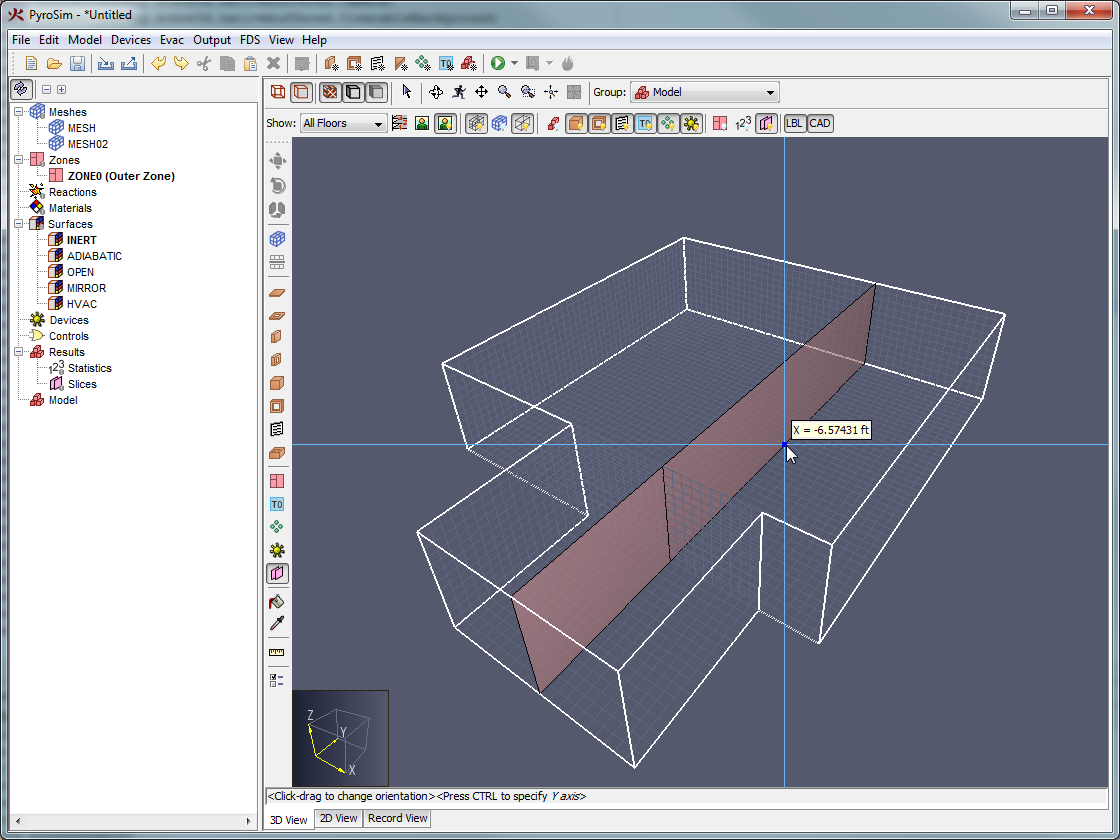Switch to the 2D View tab
This screenshot has height=840, width=1120.
[339, 818]
